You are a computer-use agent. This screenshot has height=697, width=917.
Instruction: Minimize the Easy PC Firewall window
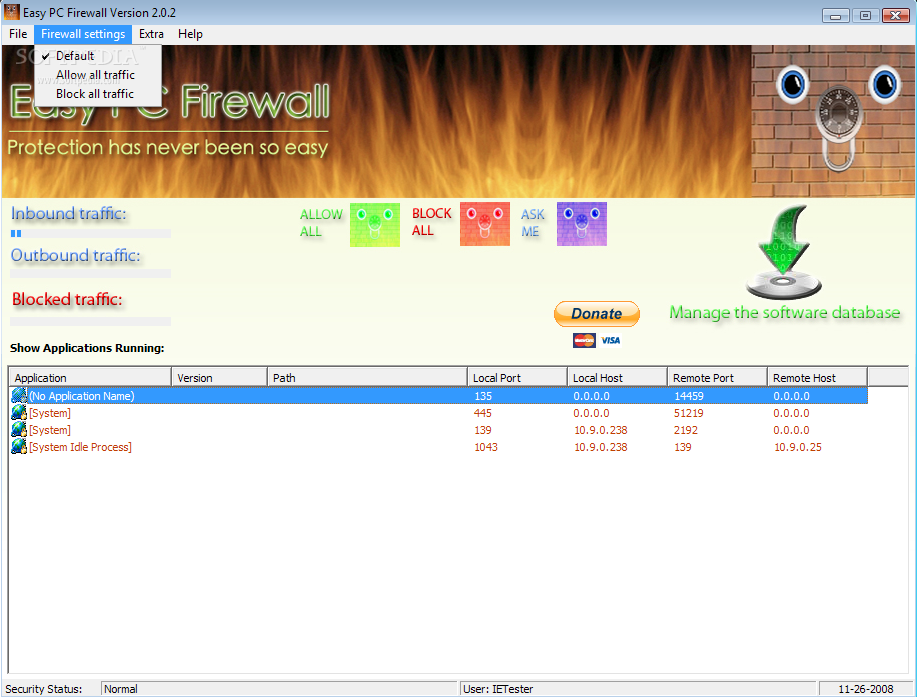tap(836, 16)
